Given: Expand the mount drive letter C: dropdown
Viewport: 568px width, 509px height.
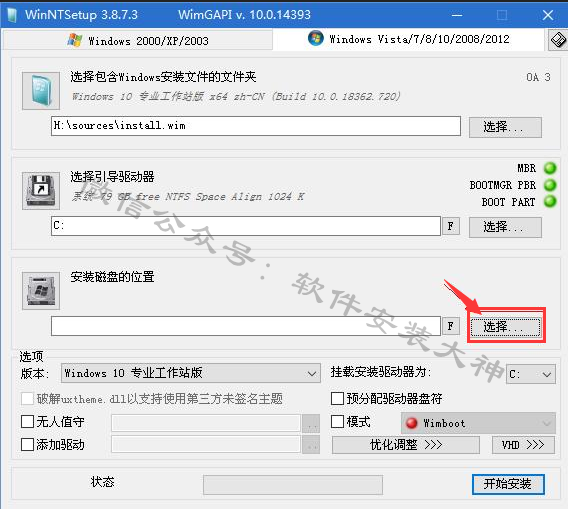Looking at the screenshot, I should [531, 374].
